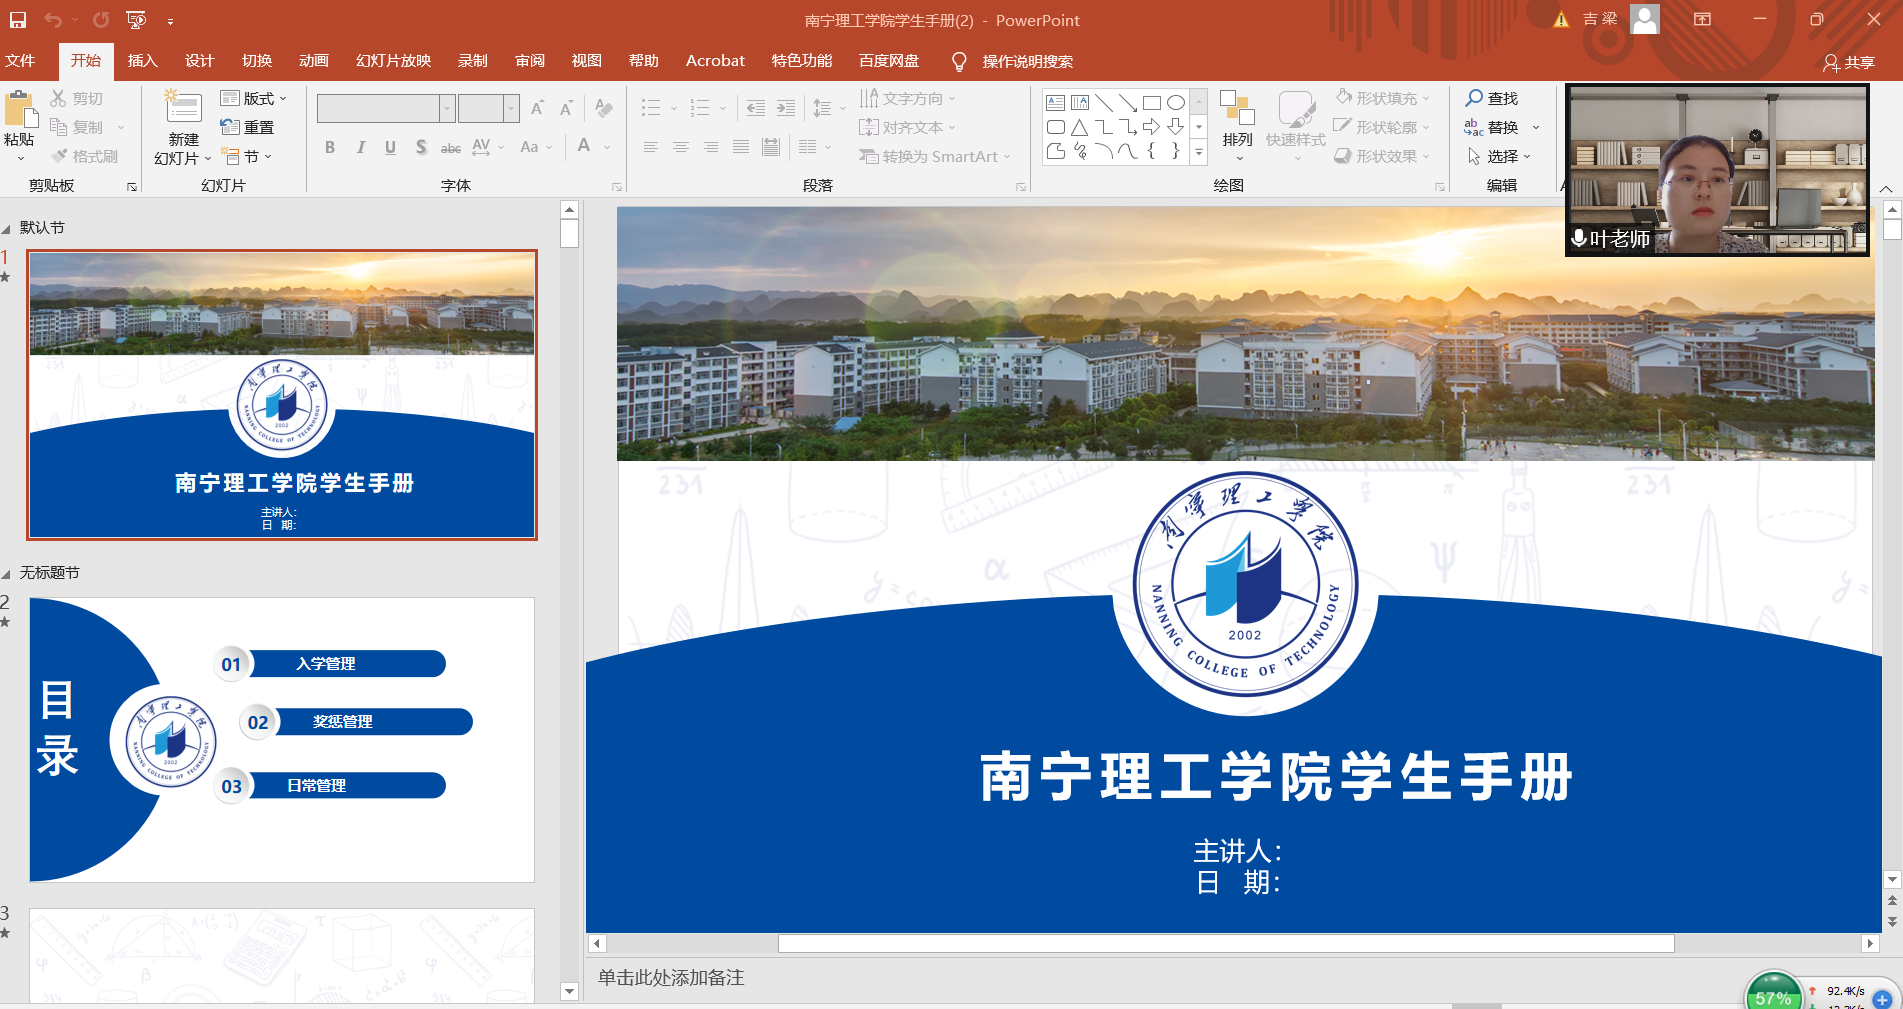Click the Paste clipboard icon

18,110
